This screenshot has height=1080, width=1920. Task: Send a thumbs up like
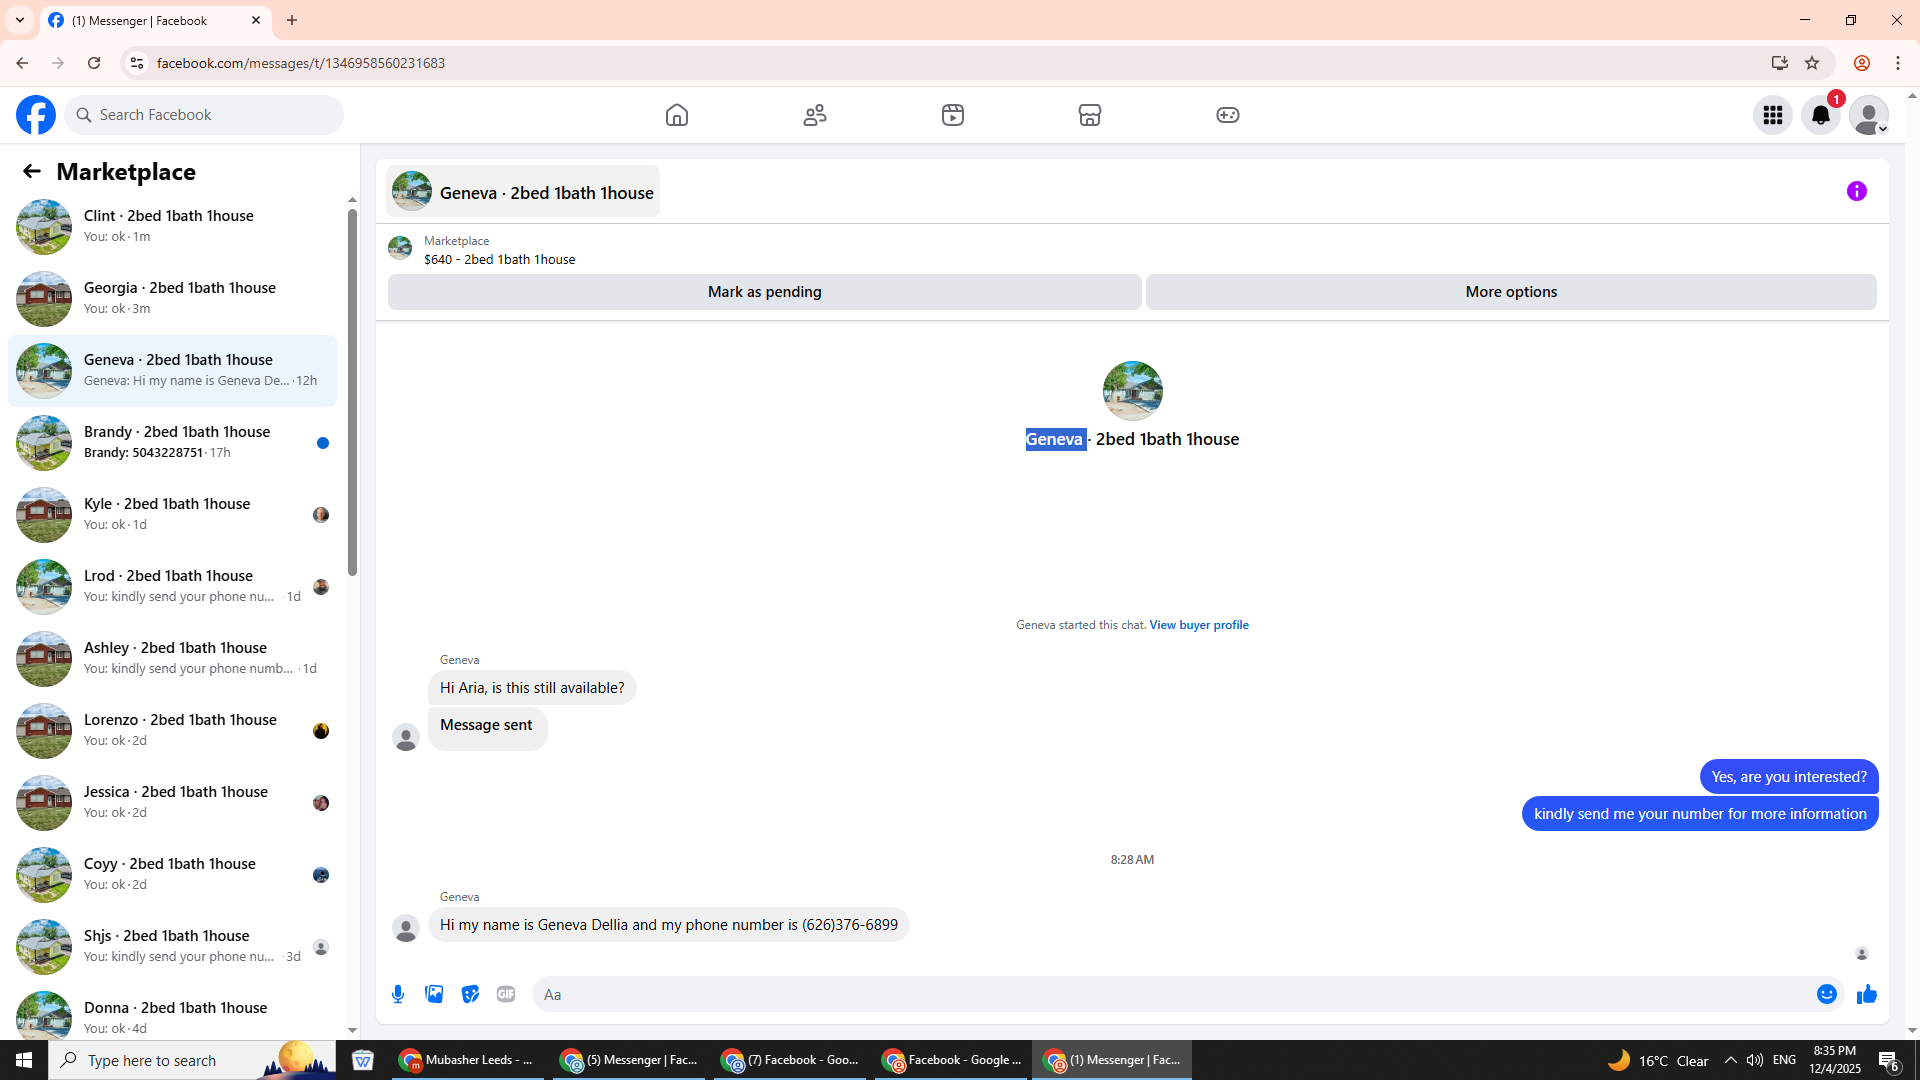(1866, 994)
